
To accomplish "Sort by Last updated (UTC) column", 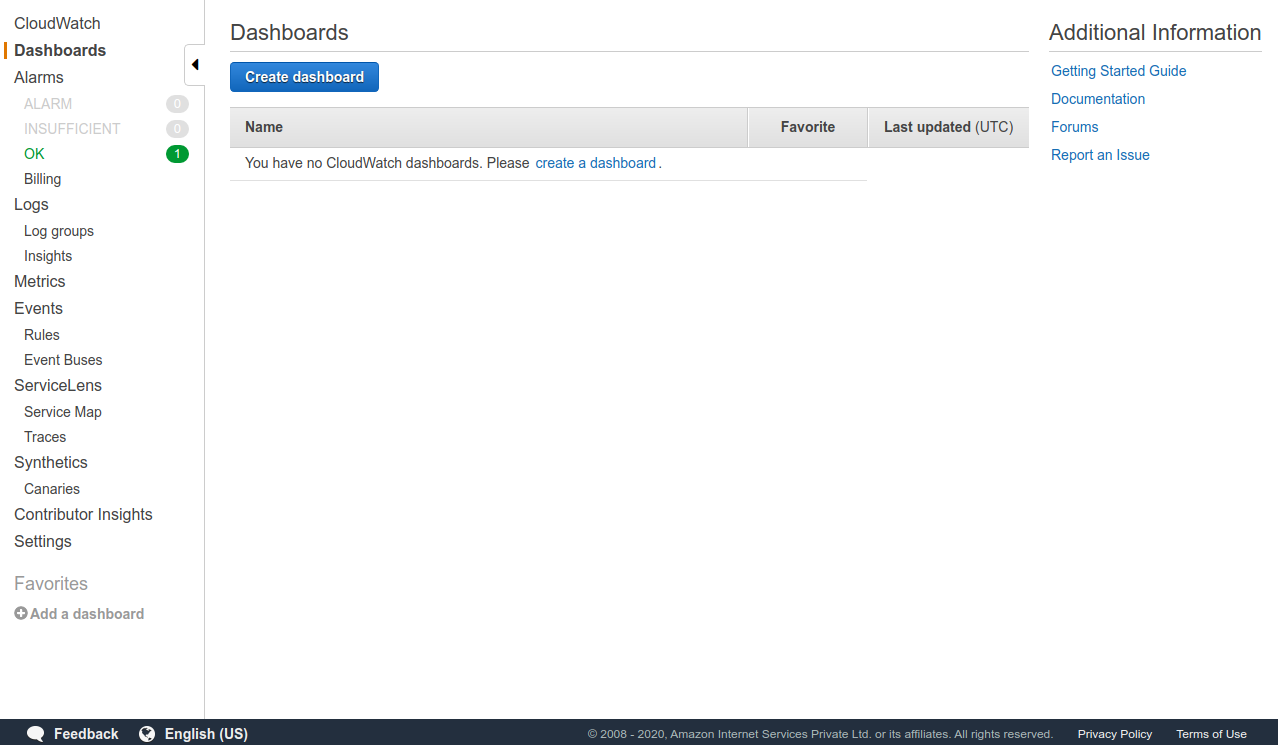I will point(948,127).
